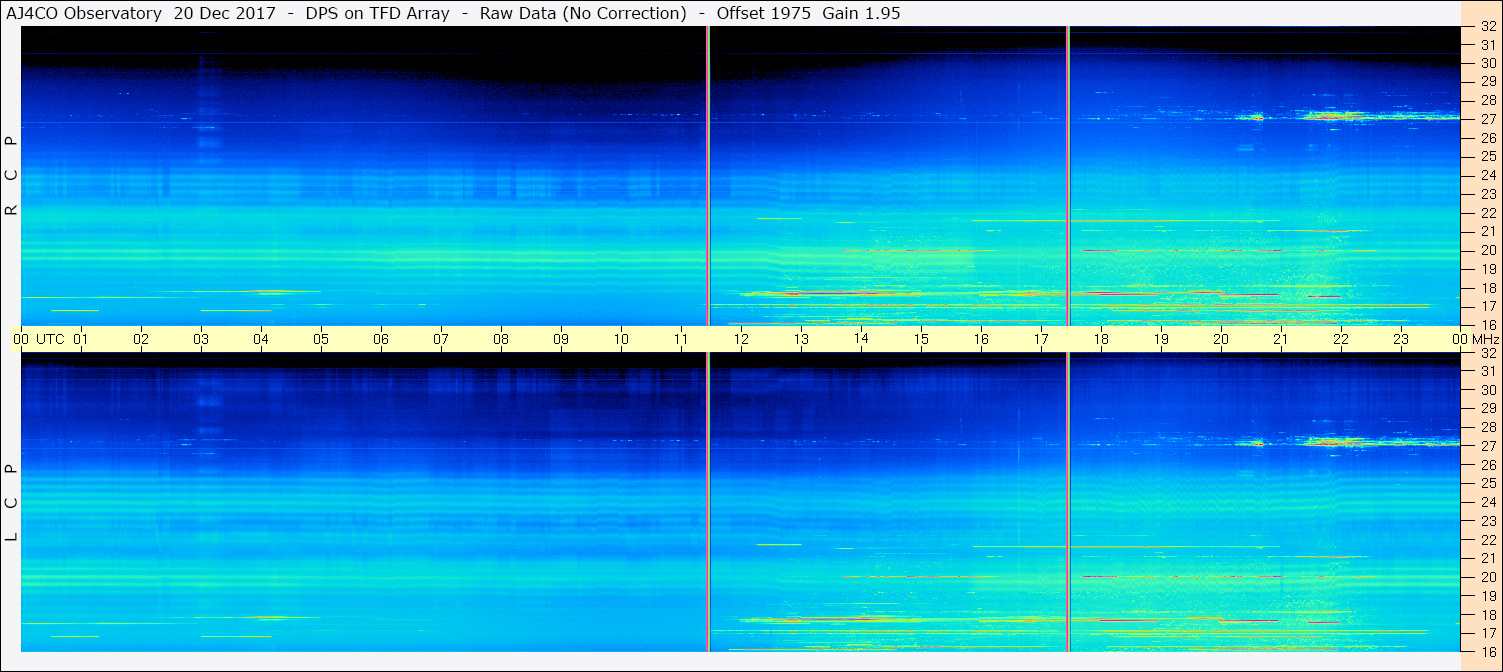Screen dimensions: 1503x672
Task: Select the 22 hour label on time axis
Action: coord(1341,339)
